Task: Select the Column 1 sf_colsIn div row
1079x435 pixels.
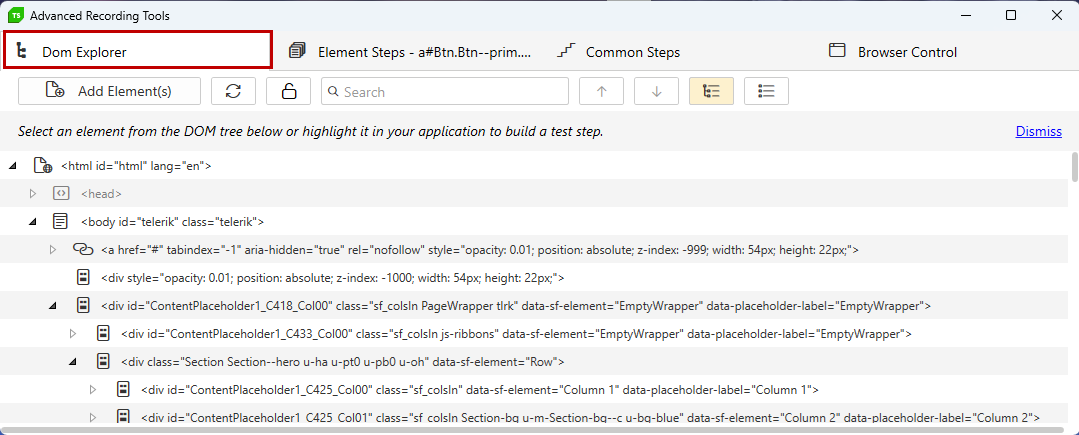Action: click(480, 390)
